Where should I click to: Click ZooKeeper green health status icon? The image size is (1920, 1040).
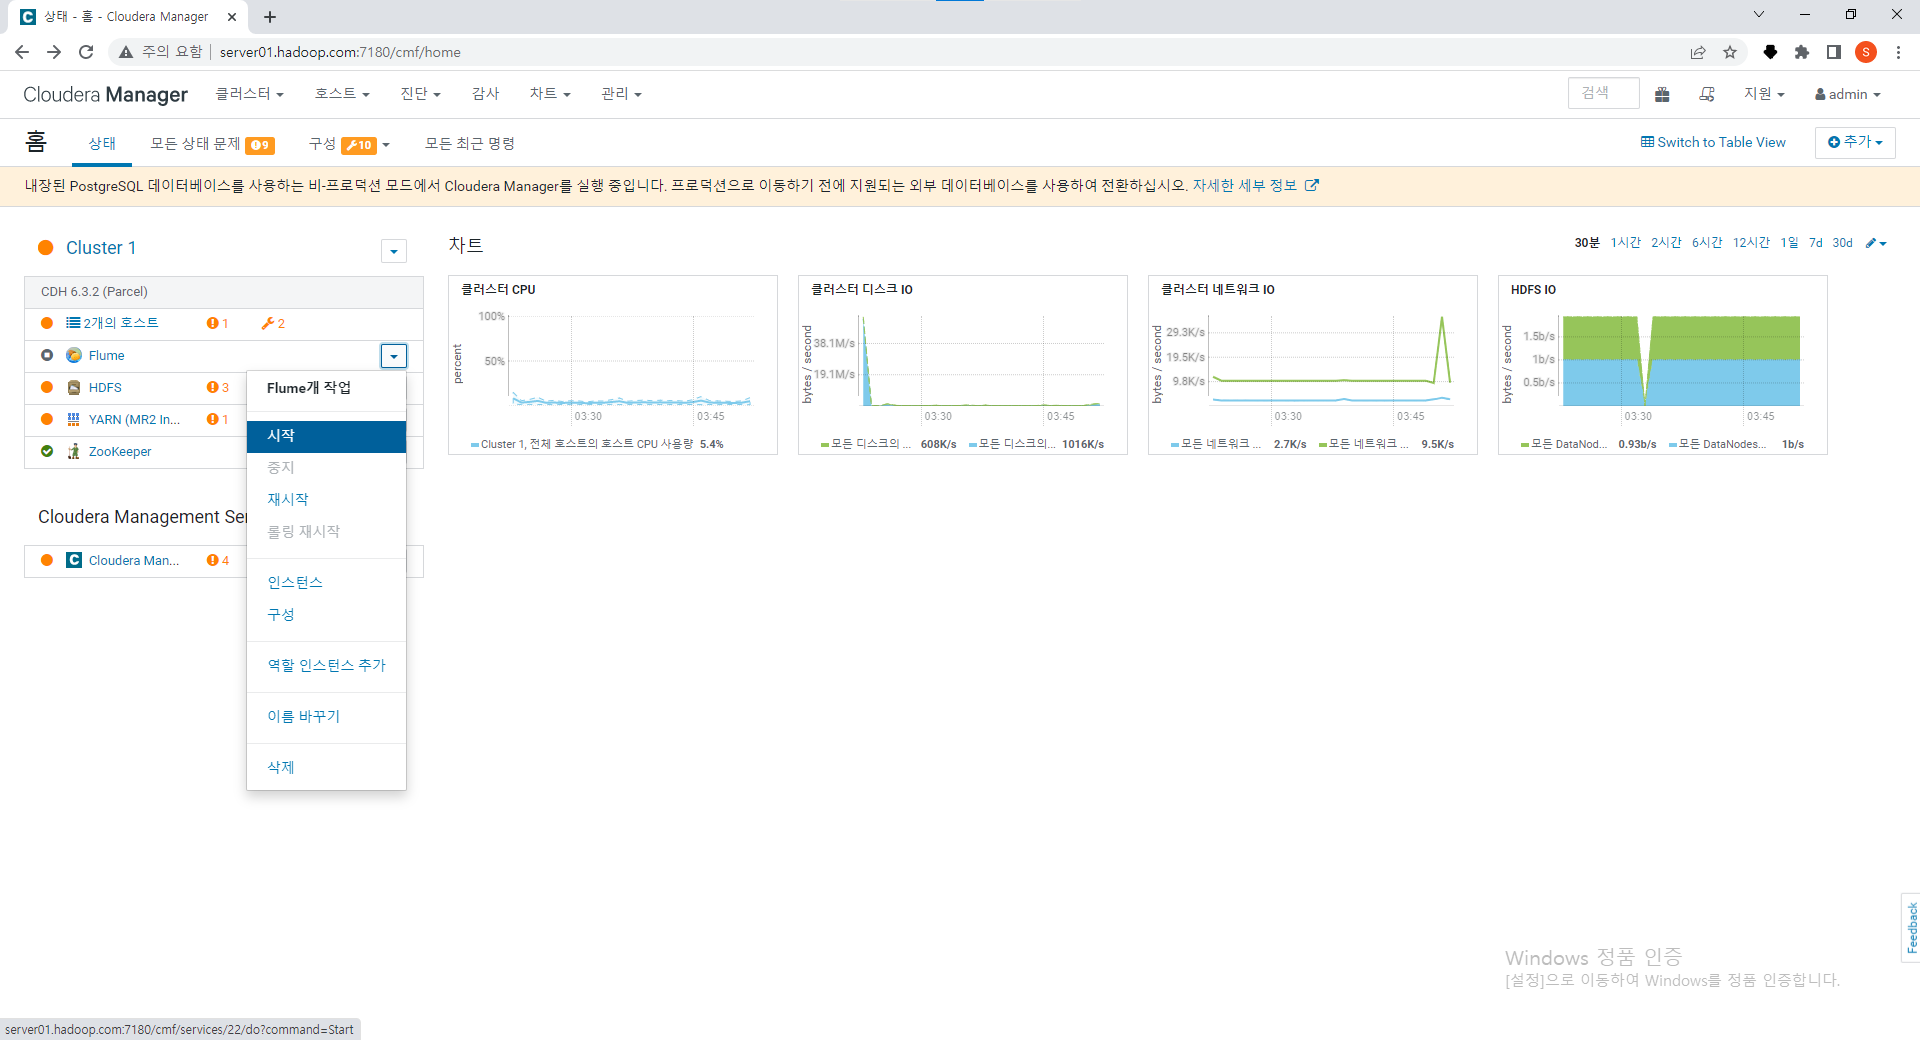47,451
